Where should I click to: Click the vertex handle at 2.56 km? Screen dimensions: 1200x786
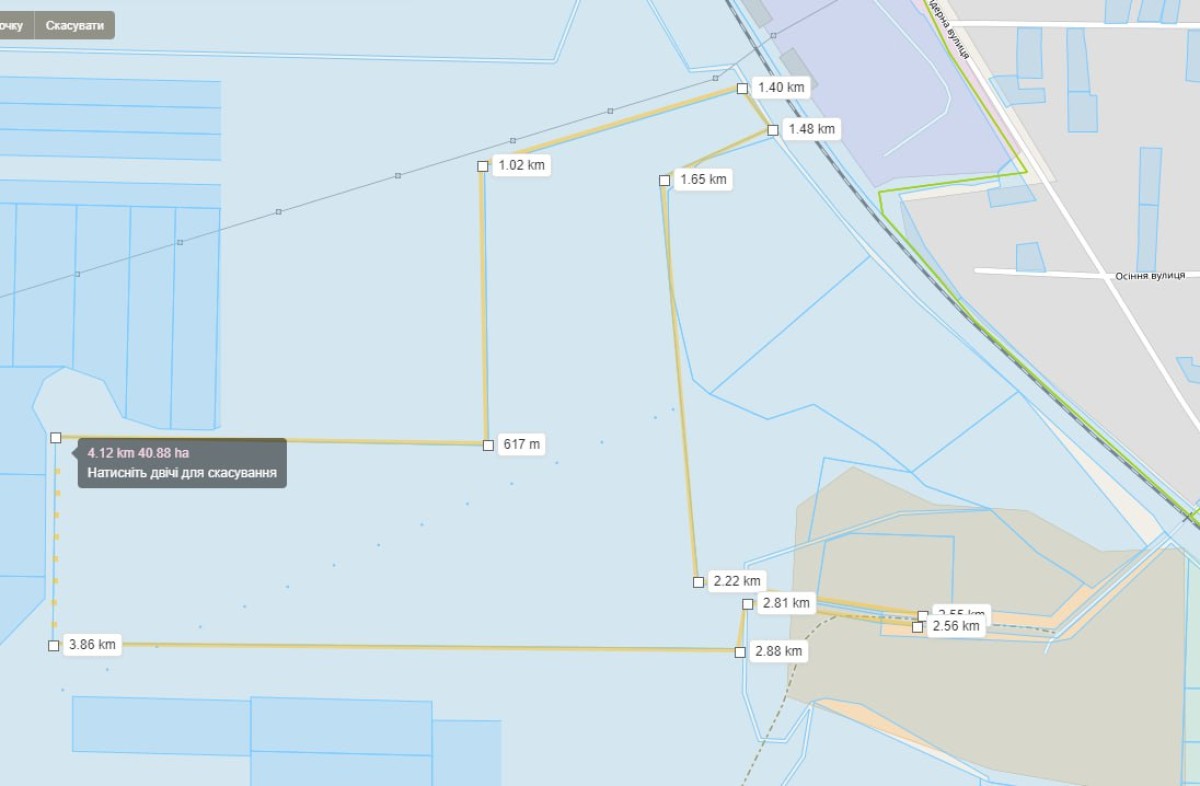(x=918, y=627)
